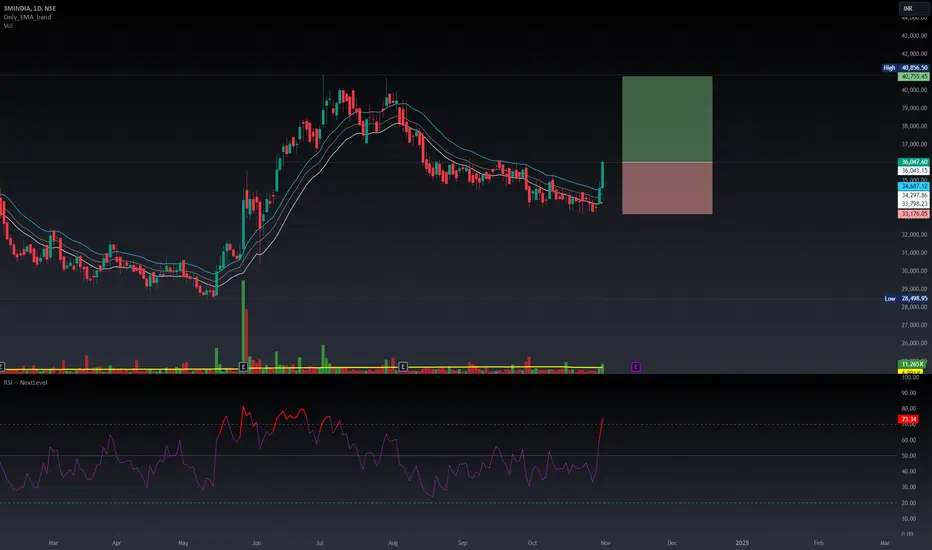Click the 34,687.12 blue EMA value label
This screenshot has height=550, width=932.
914,186
